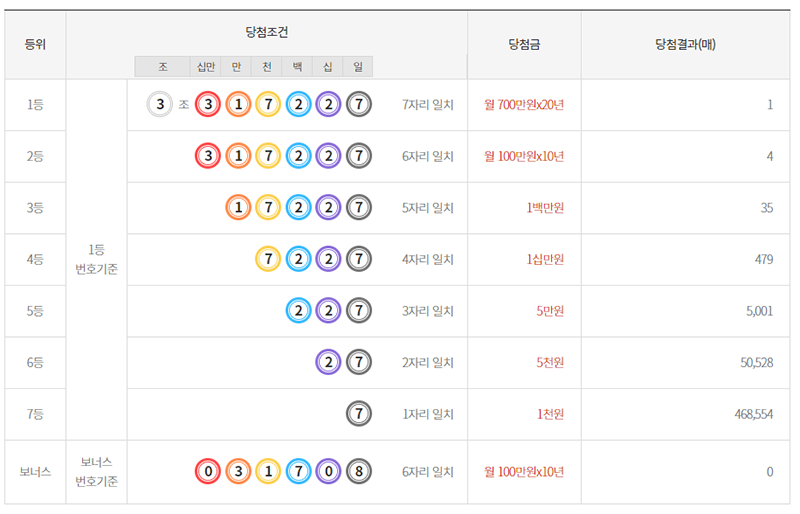800x514 pixels.
Task: Click the 5,001 winners count
Action: pyautogui.click(x=760, y=311)
